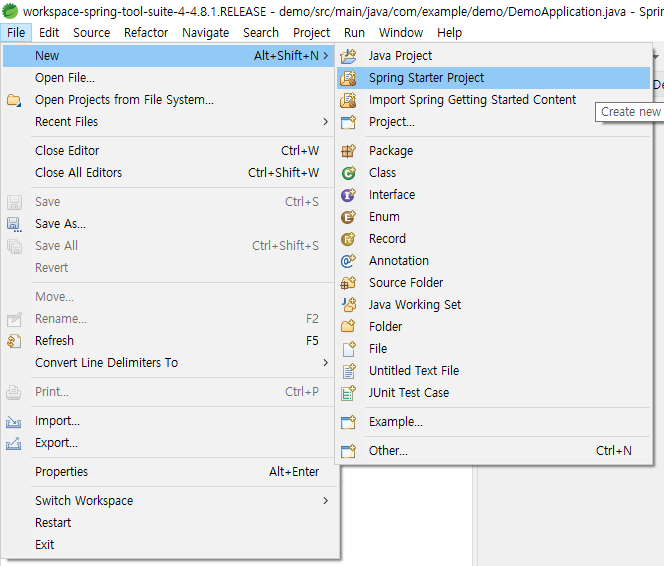Open the Navigate menu
Image resolution: width=664 pixels, height=566 pixels.
[x=205, y=33]
